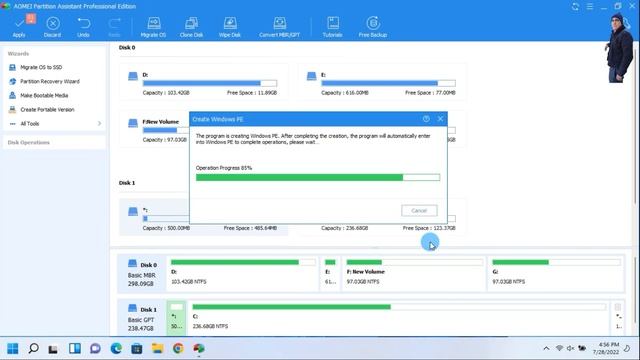640x360 pixels.
Task: Select Disk 0 Basic MBR in disk map
Action: click(x=141, y=273)
